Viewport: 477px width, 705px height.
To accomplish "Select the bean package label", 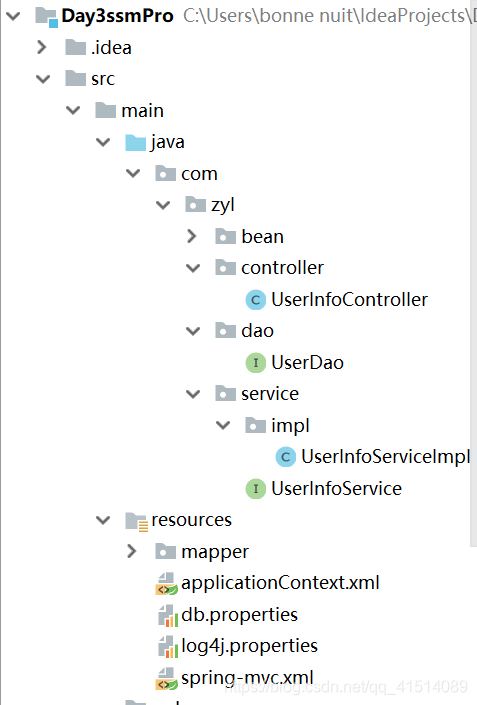I will coord(263,236).
